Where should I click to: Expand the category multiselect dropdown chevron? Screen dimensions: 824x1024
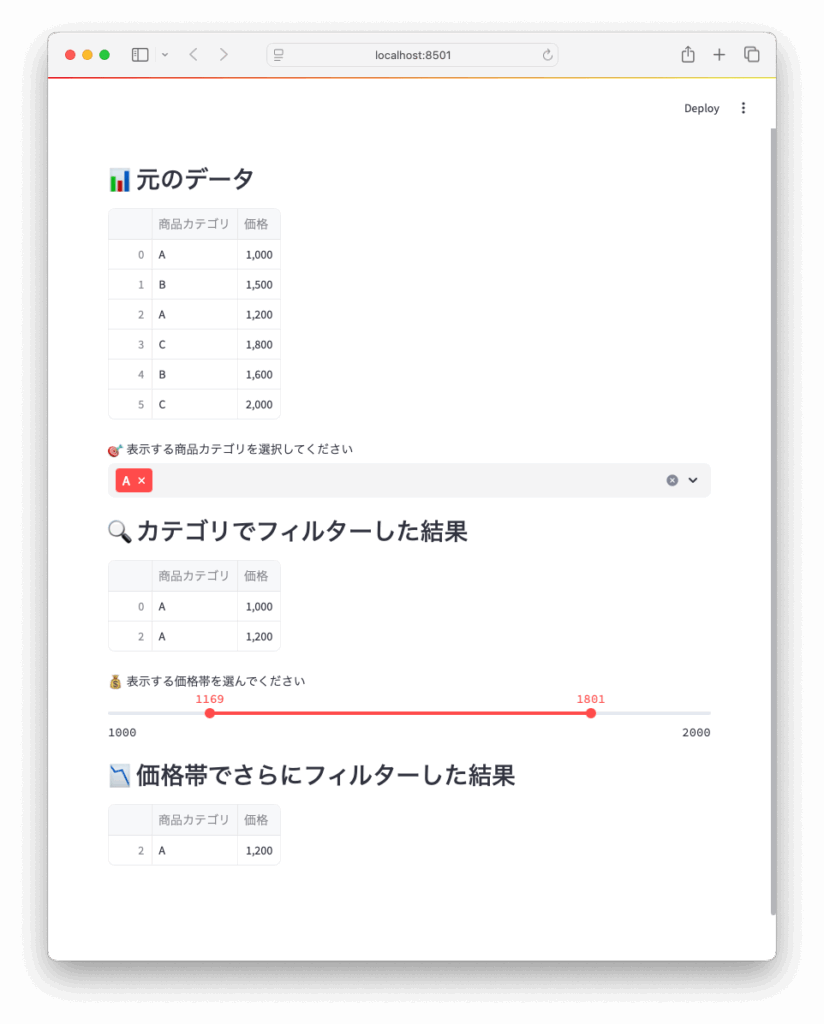pos(693,481)
